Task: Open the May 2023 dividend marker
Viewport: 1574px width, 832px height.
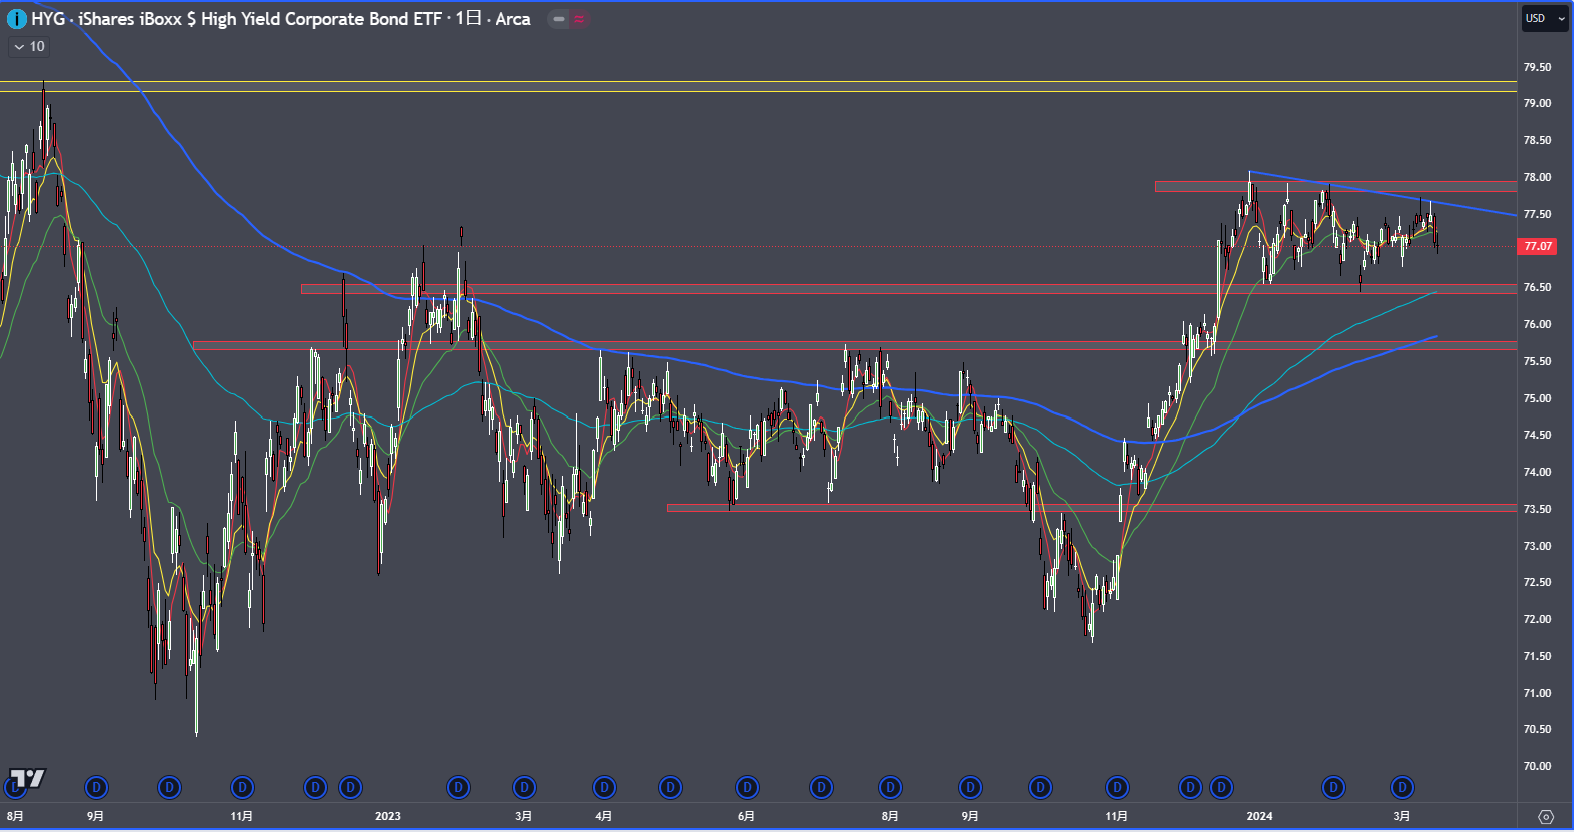Action: coord(670,788)
